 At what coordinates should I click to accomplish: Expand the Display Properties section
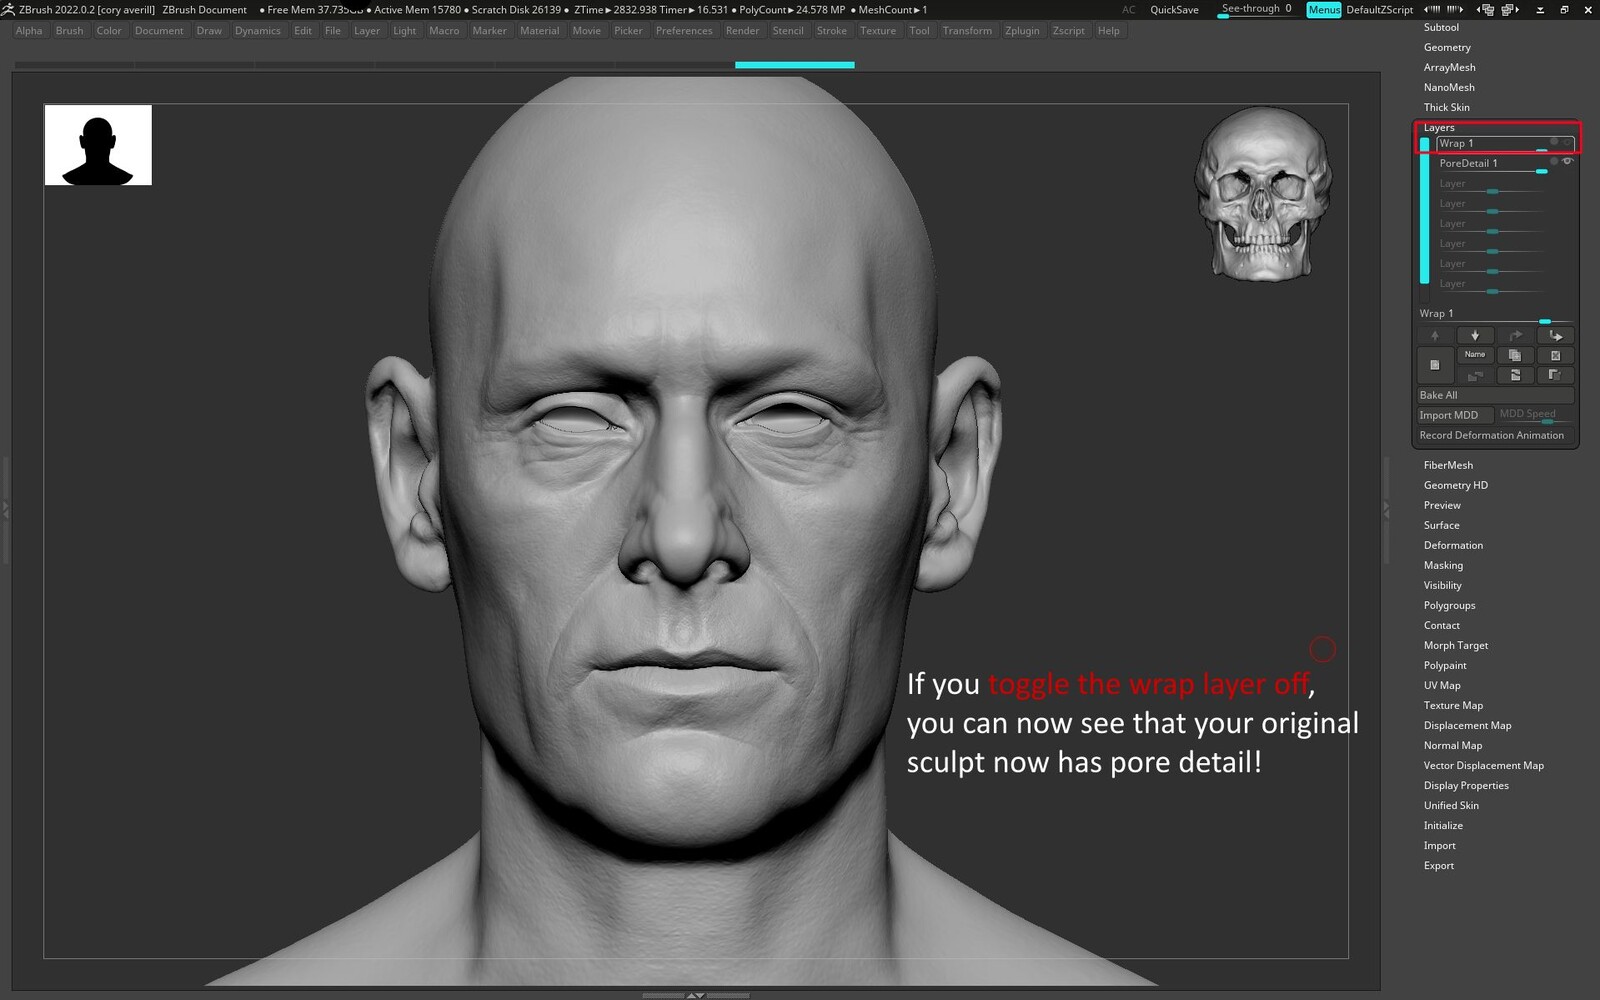point(1466,786)
